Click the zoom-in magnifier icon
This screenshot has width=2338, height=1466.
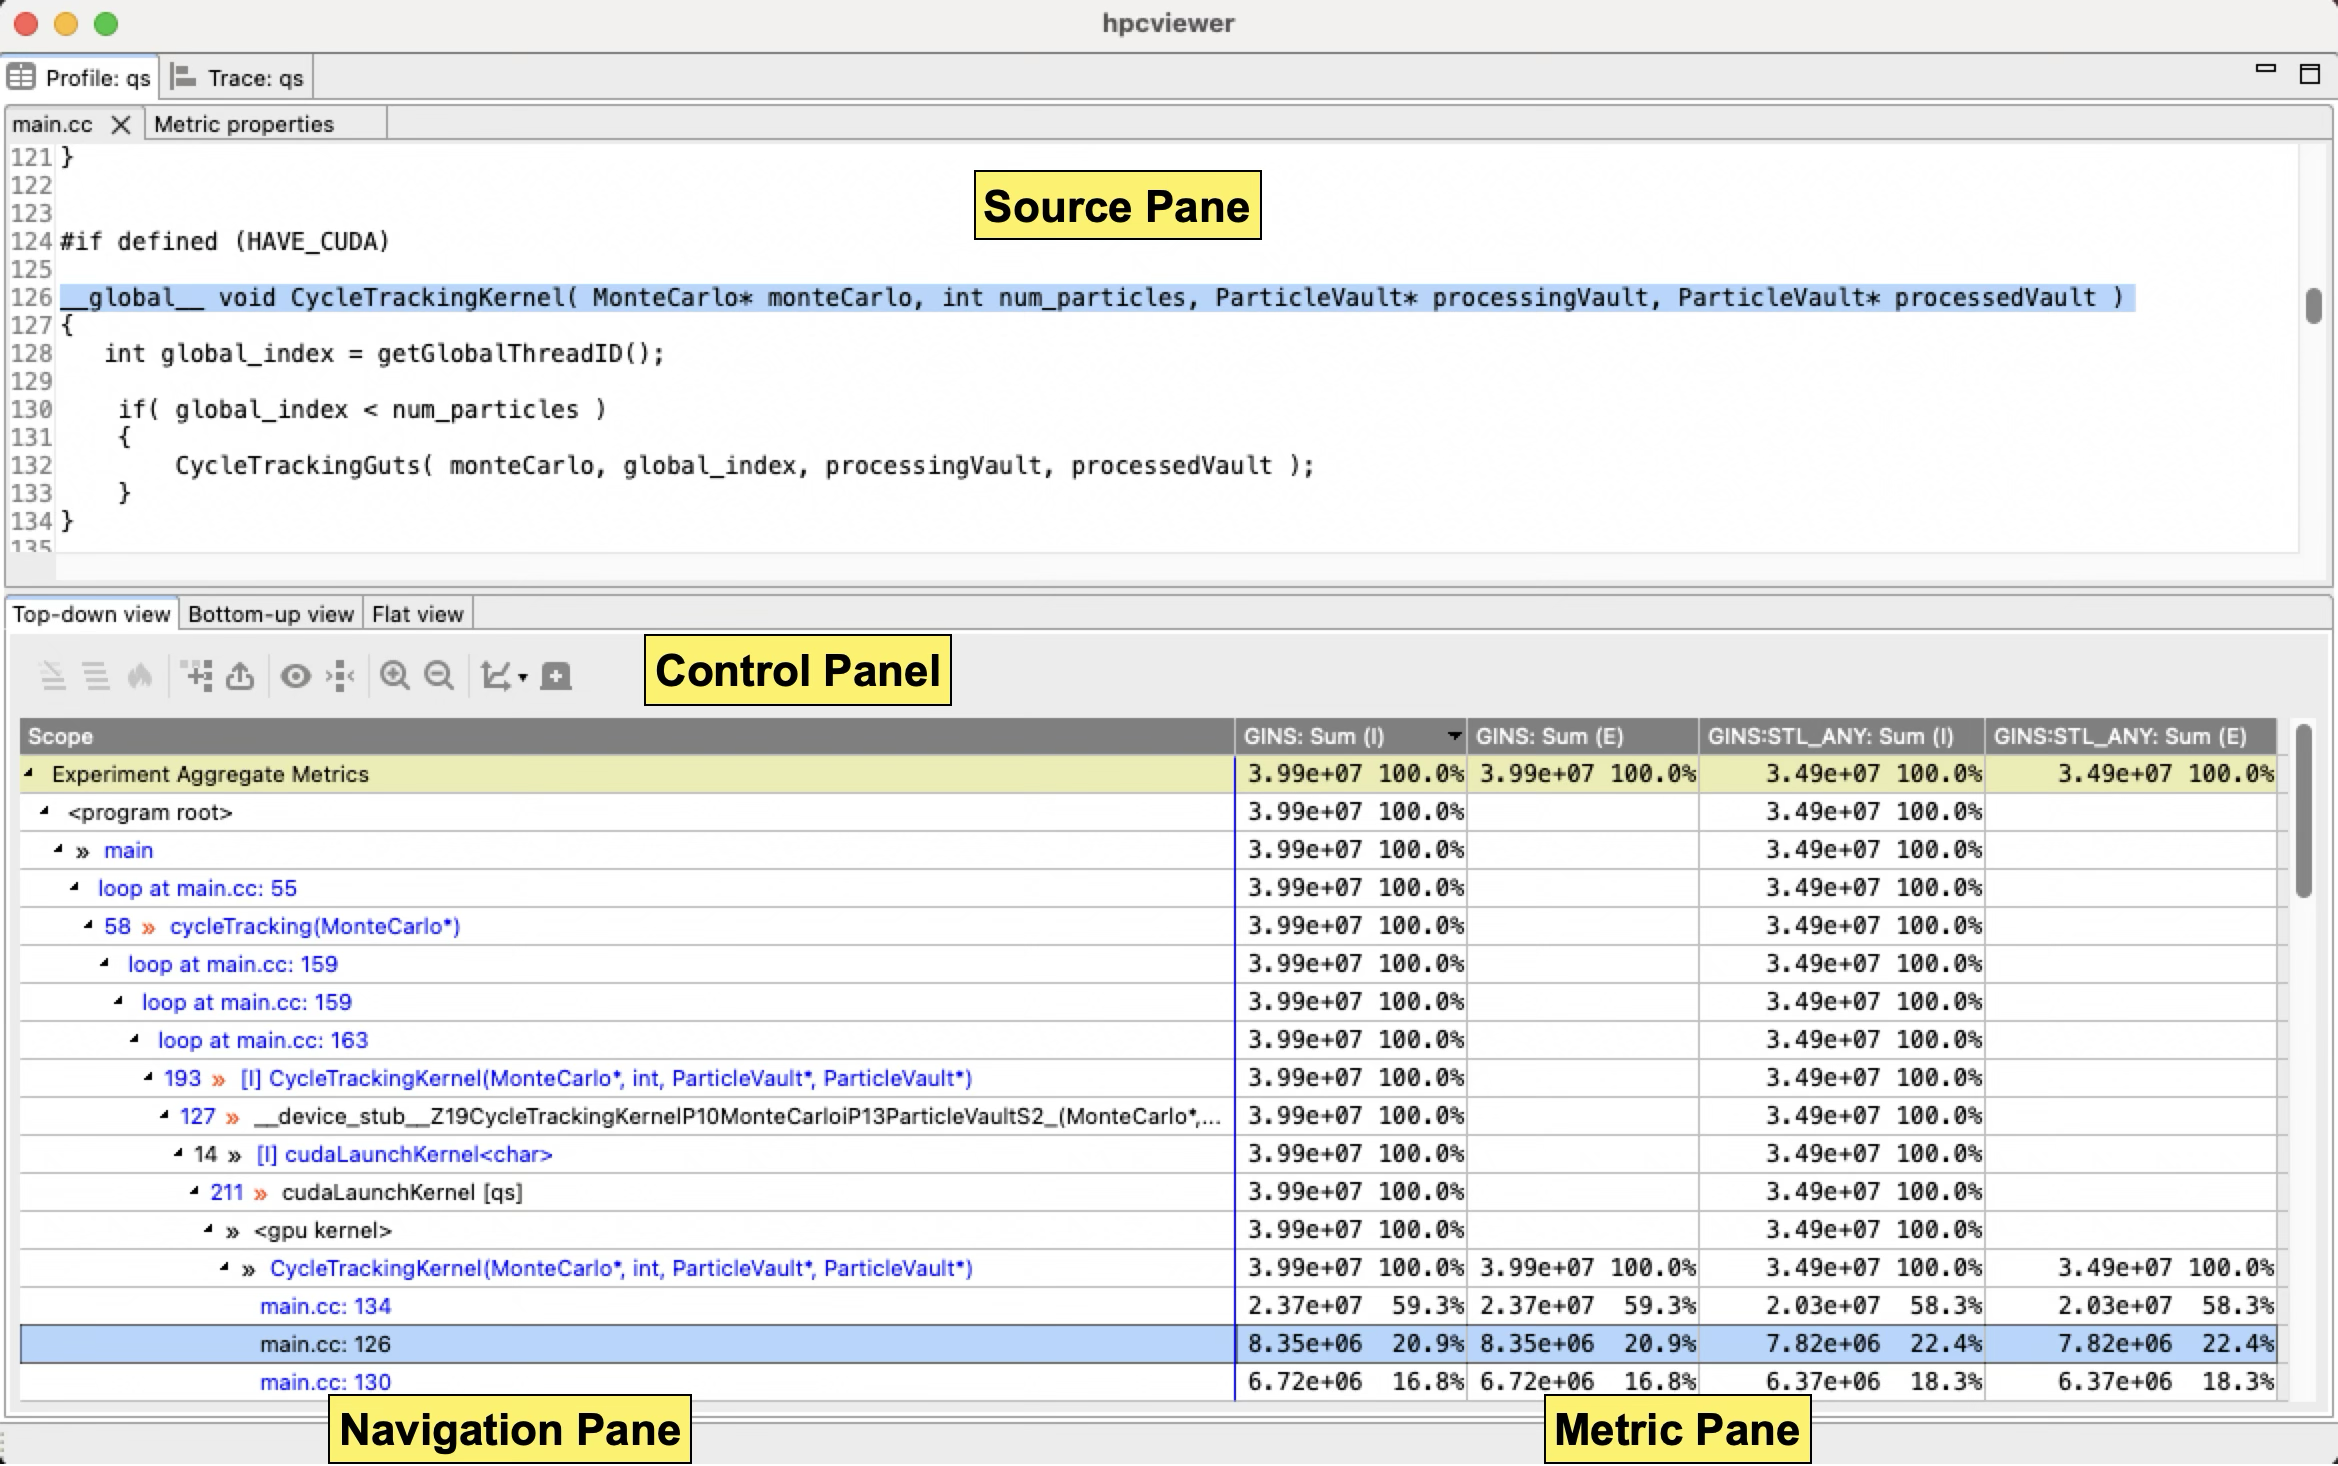point(395,677)
